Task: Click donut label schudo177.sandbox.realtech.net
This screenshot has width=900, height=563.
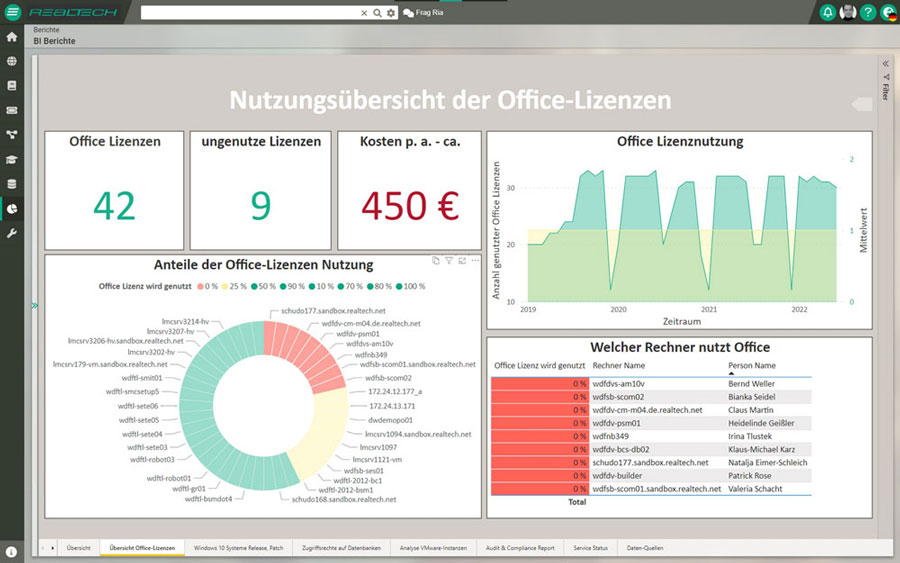Action: pos(333,310)
